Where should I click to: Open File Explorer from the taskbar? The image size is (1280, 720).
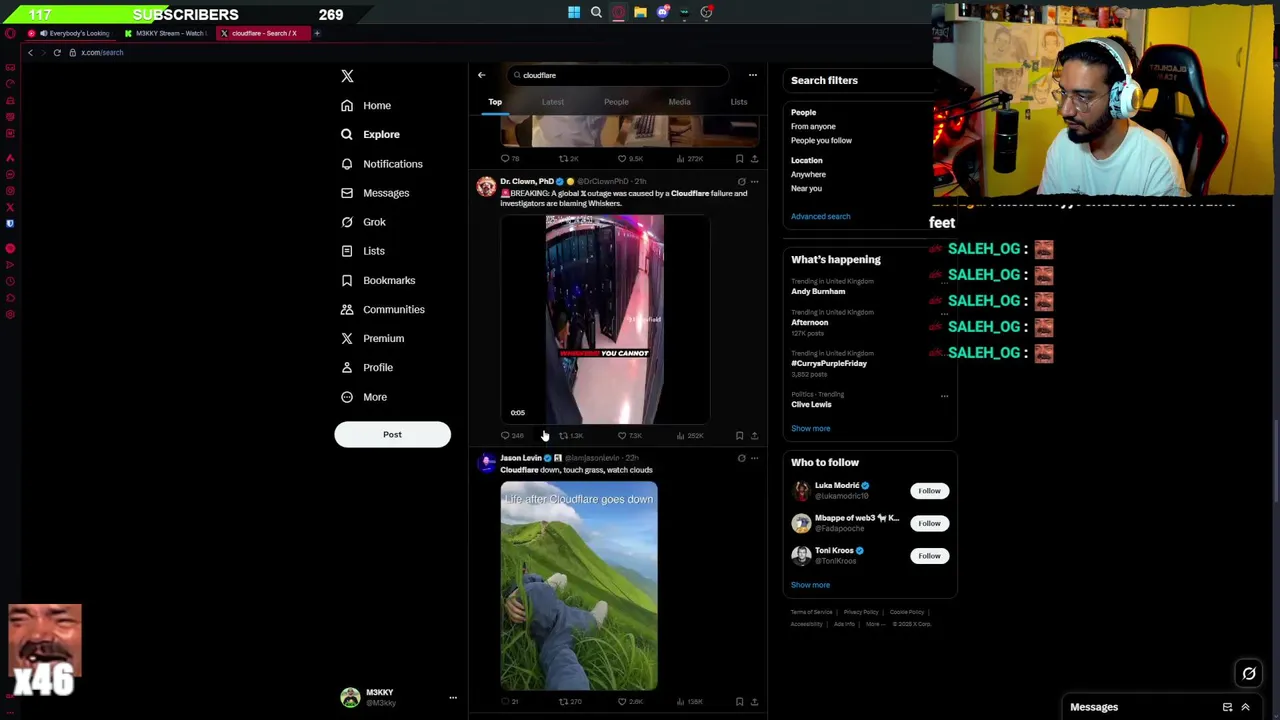(x=640, y=13)
